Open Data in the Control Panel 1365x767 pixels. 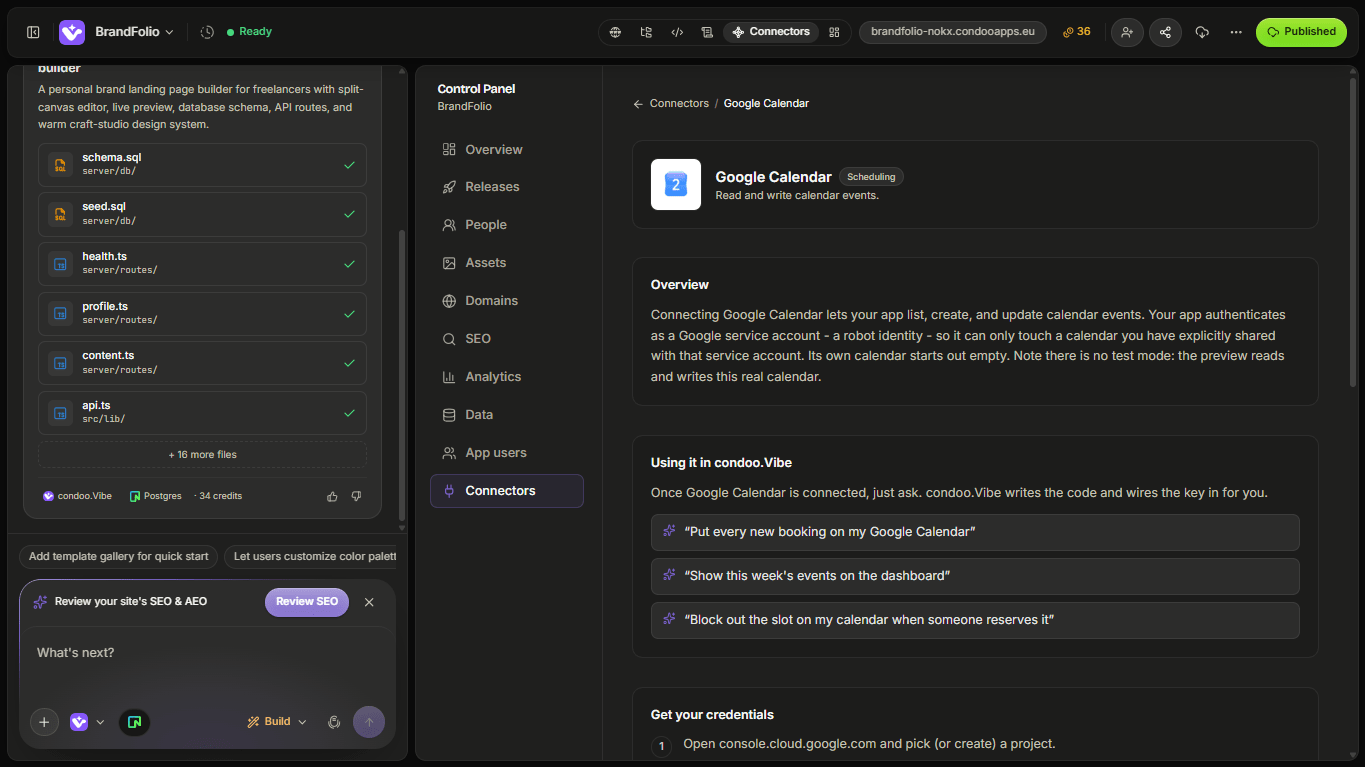coord(507,415)
